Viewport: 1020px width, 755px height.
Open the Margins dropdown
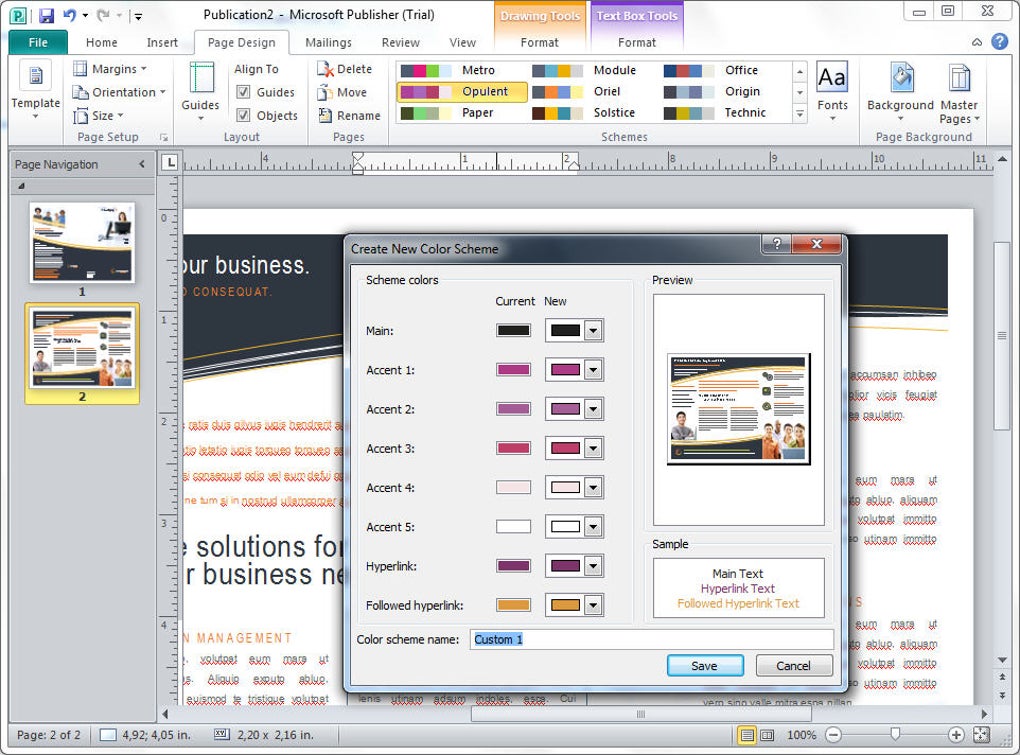[110, 69]
